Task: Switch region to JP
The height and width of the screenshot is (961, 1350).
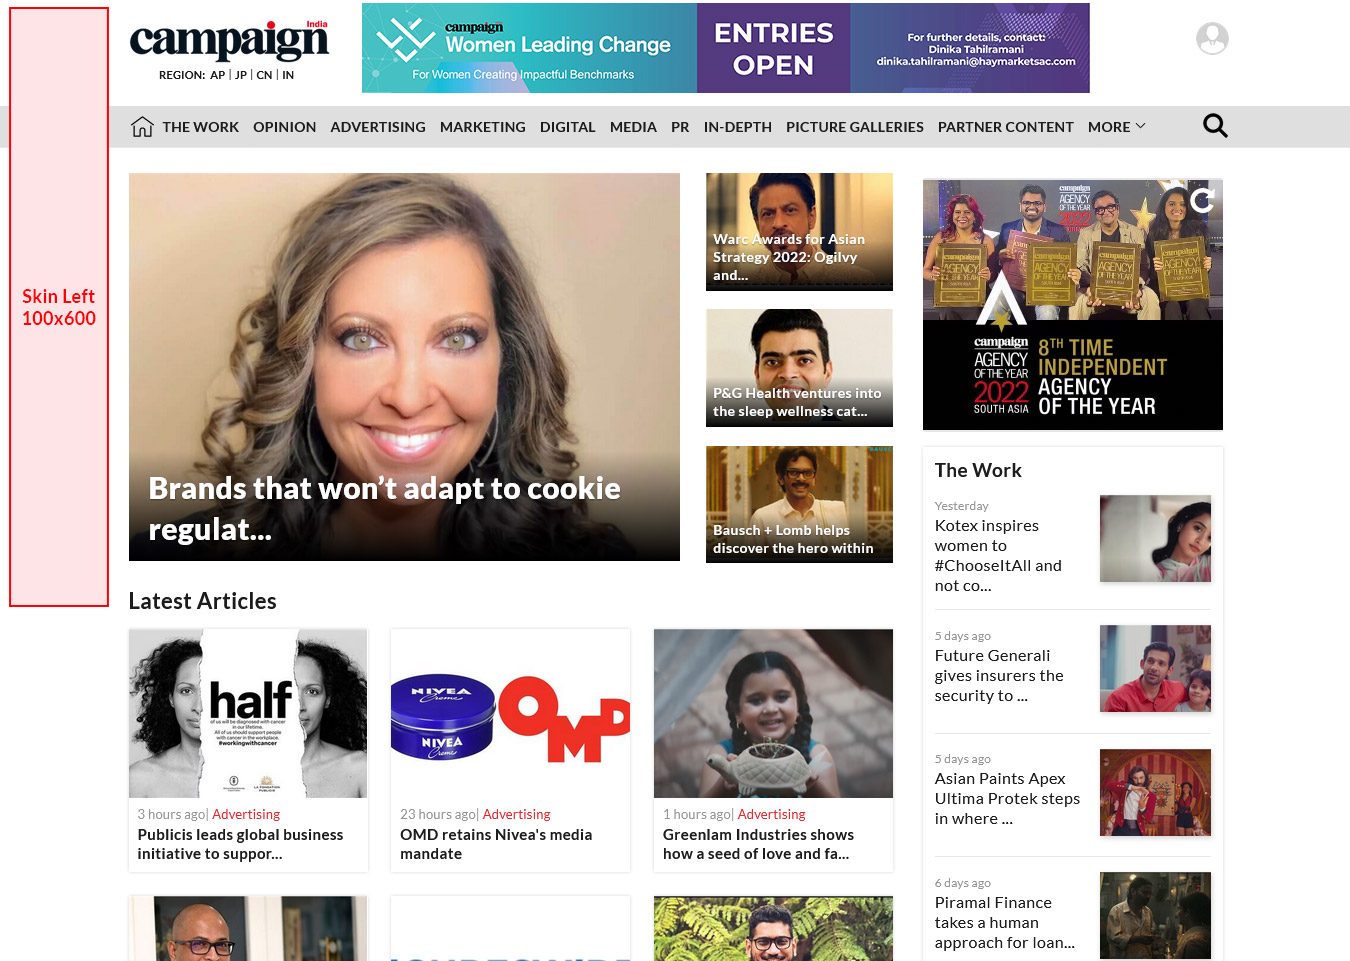Action: tap(241, 75)
